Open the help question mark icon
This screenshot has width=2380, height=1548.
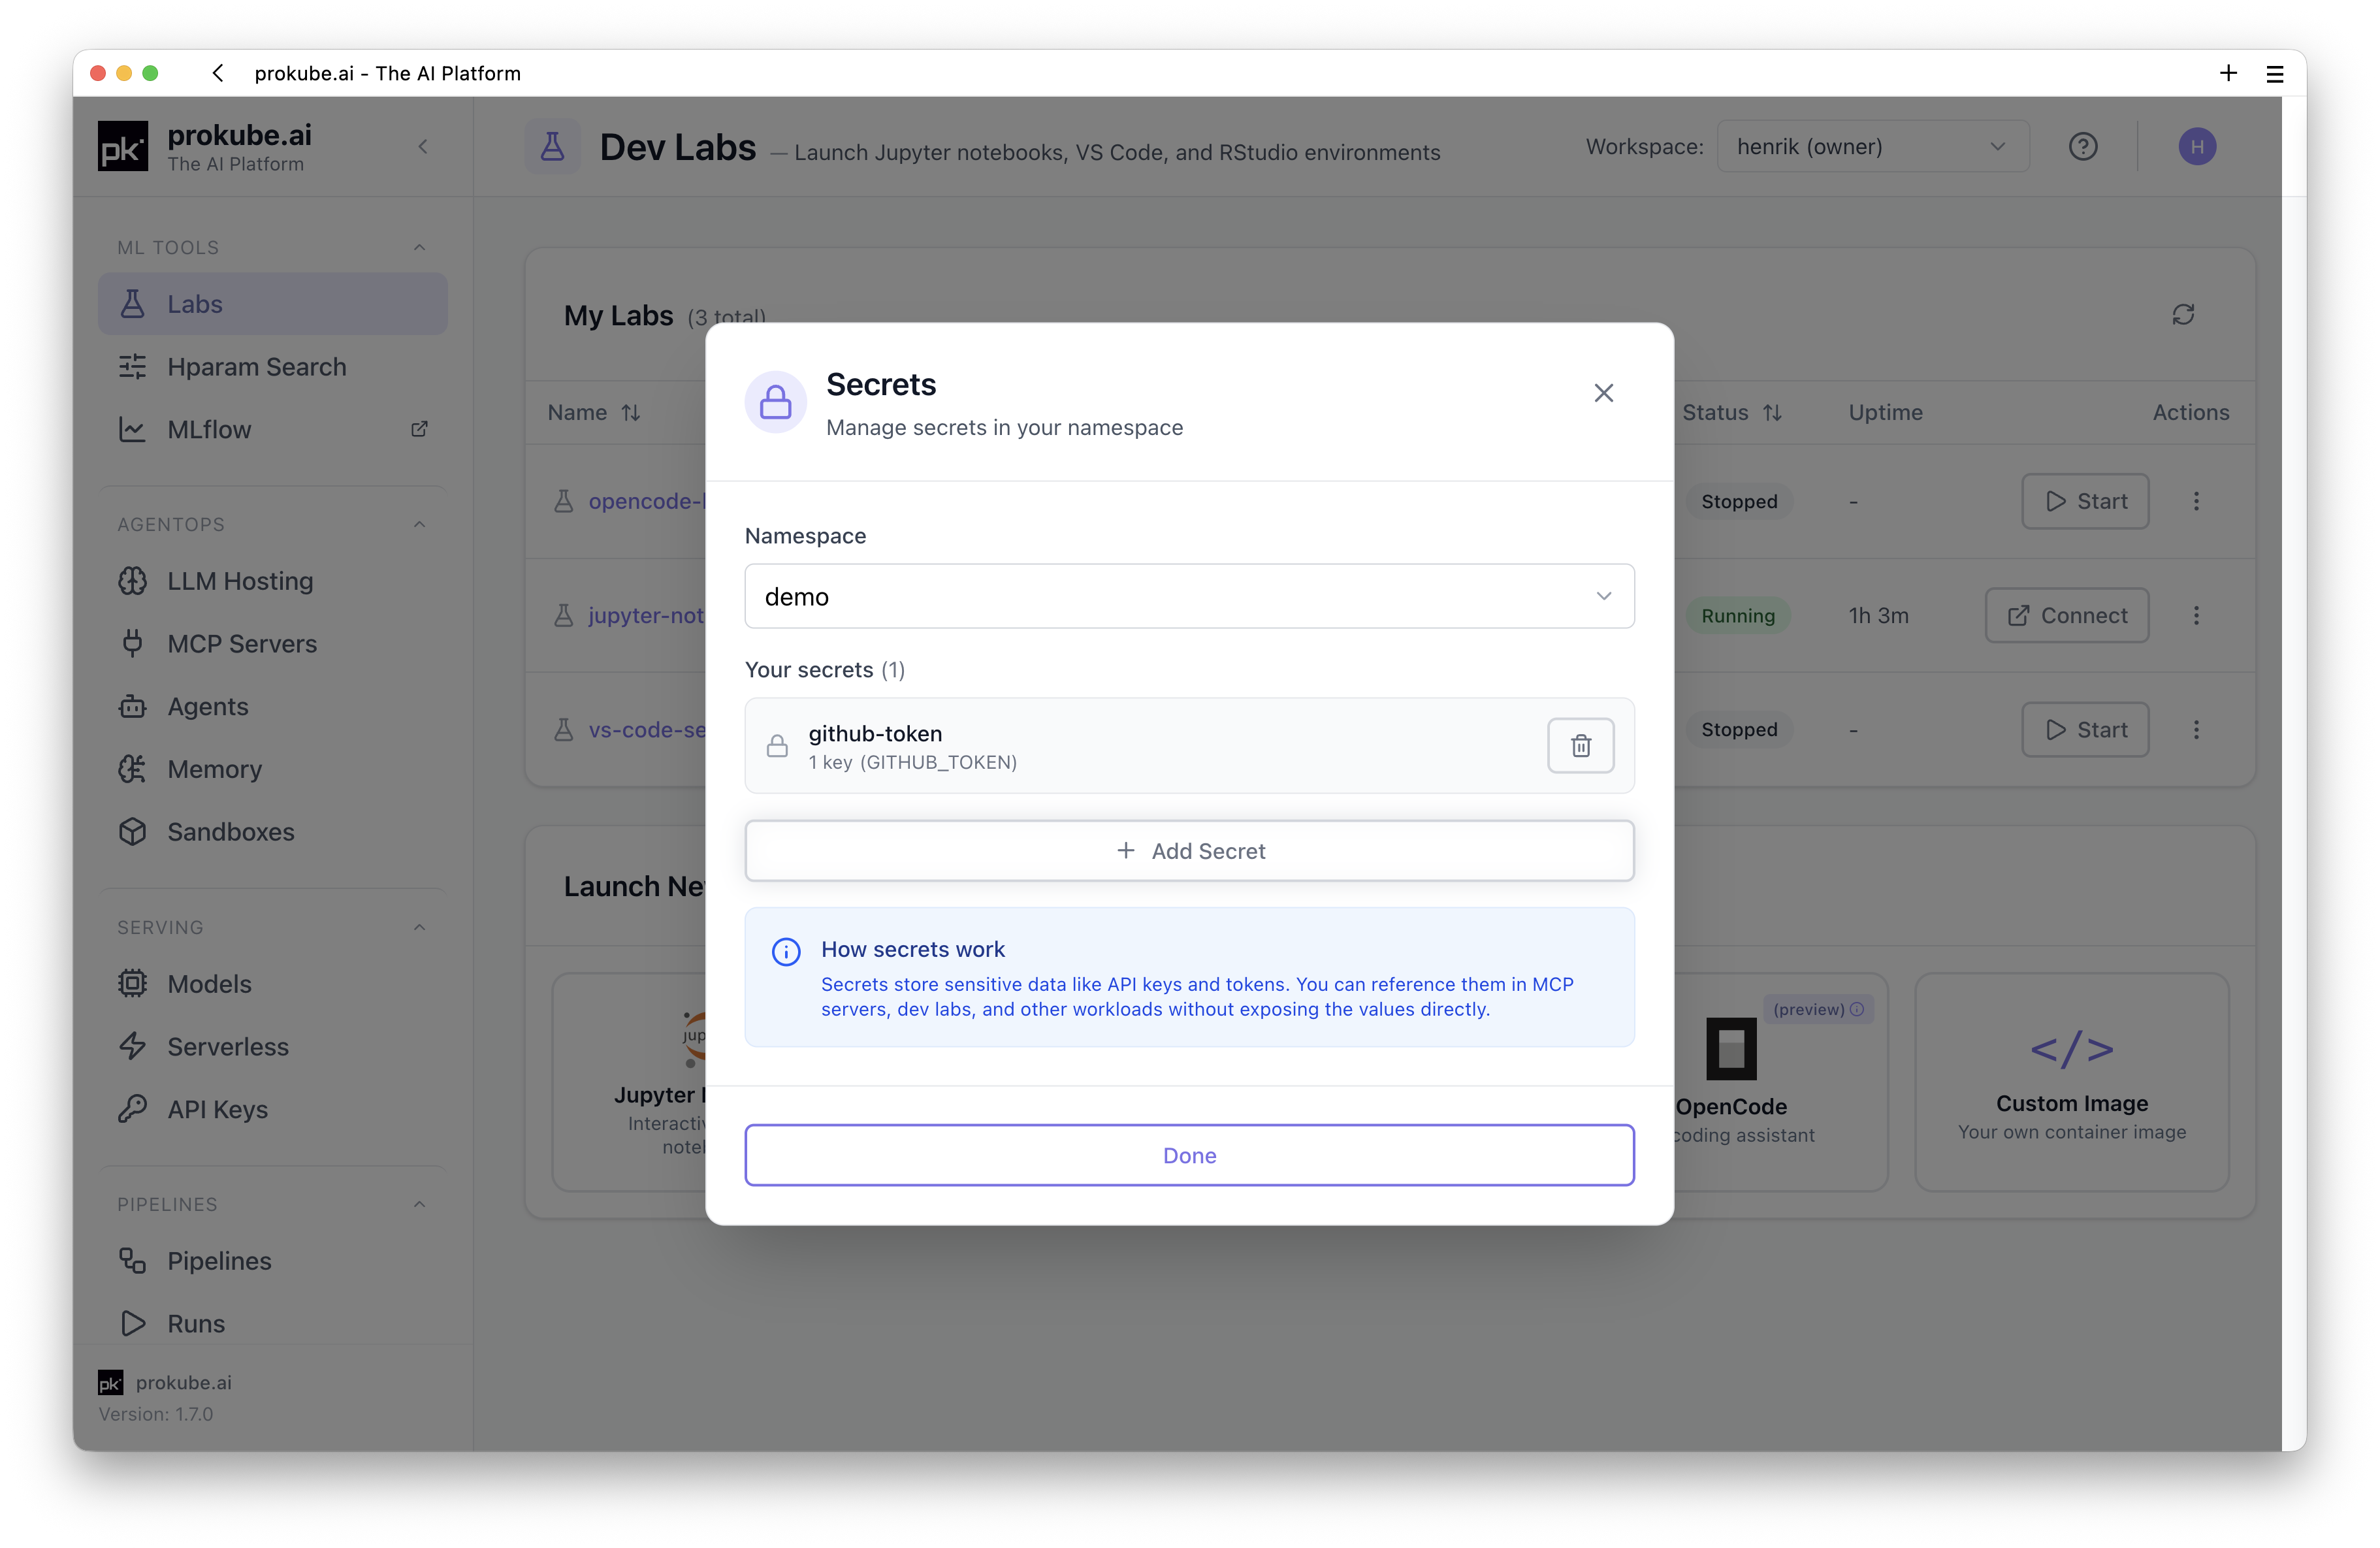tap(2082, 147)
